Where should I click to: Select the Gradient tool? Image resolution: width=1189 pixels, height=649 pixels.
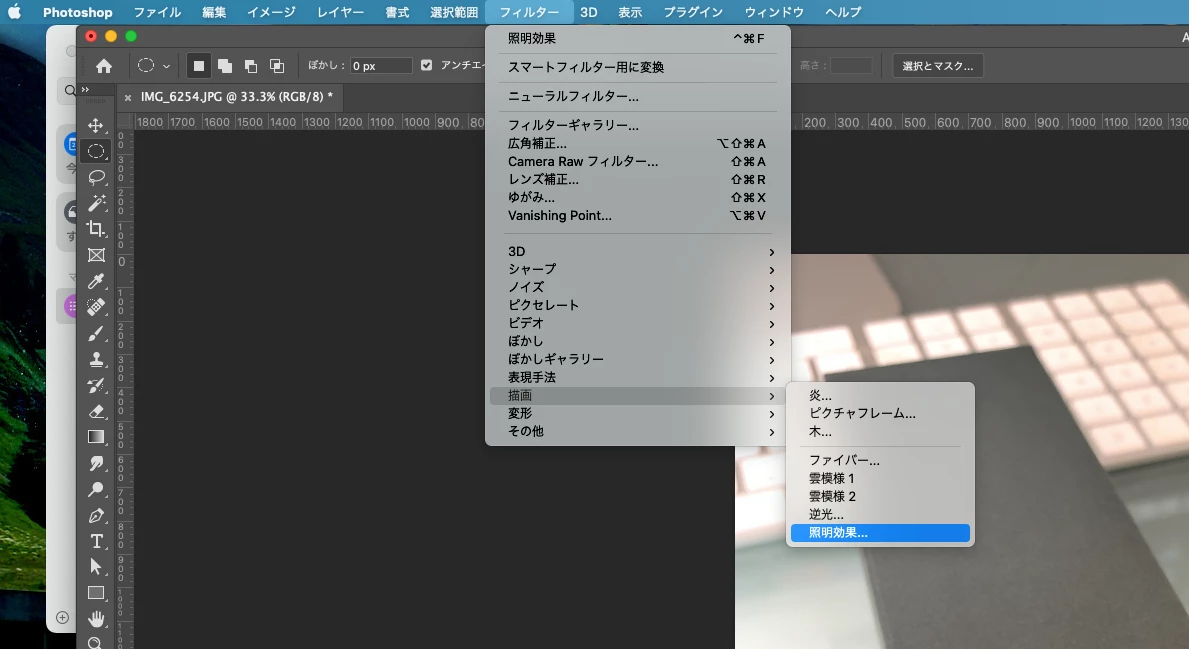click(x=96, y=437)
